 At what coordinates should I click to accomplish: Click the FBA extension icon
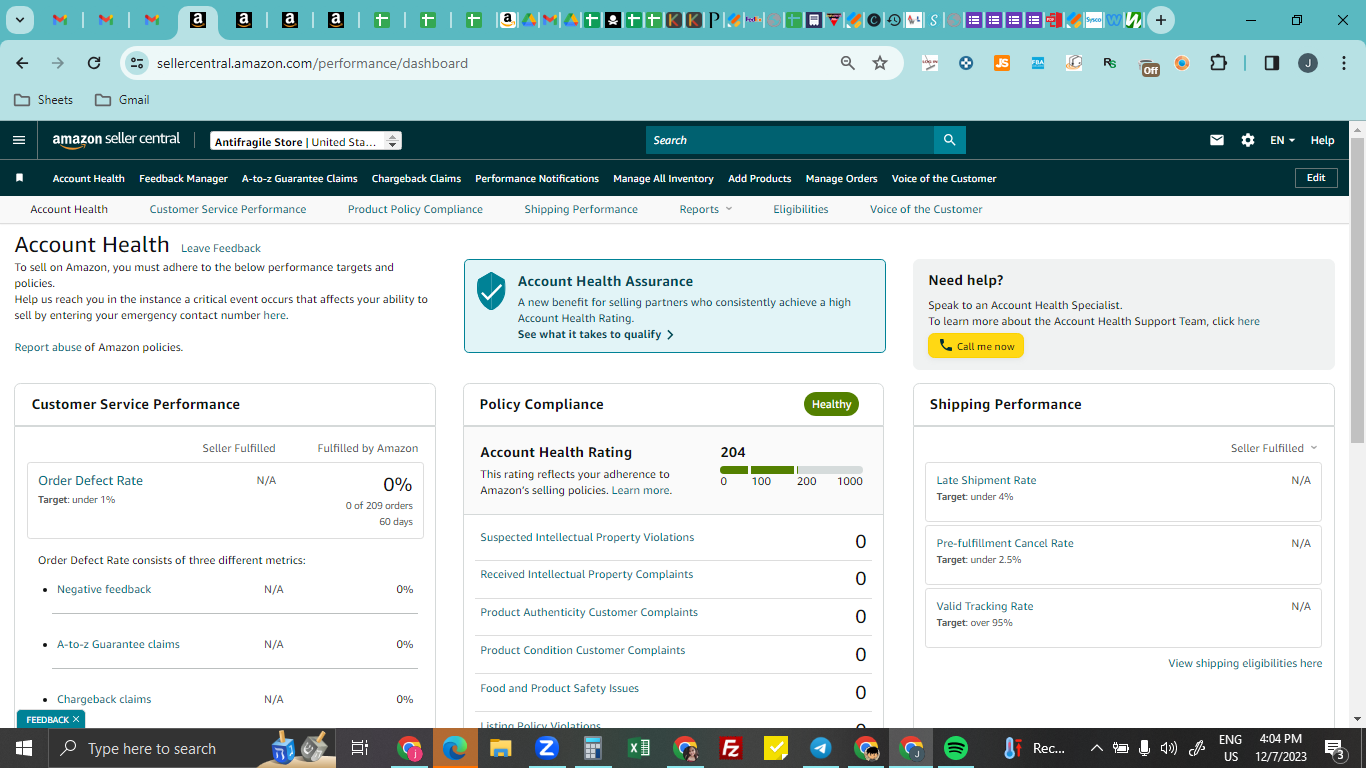click(x=1038, y=63)
